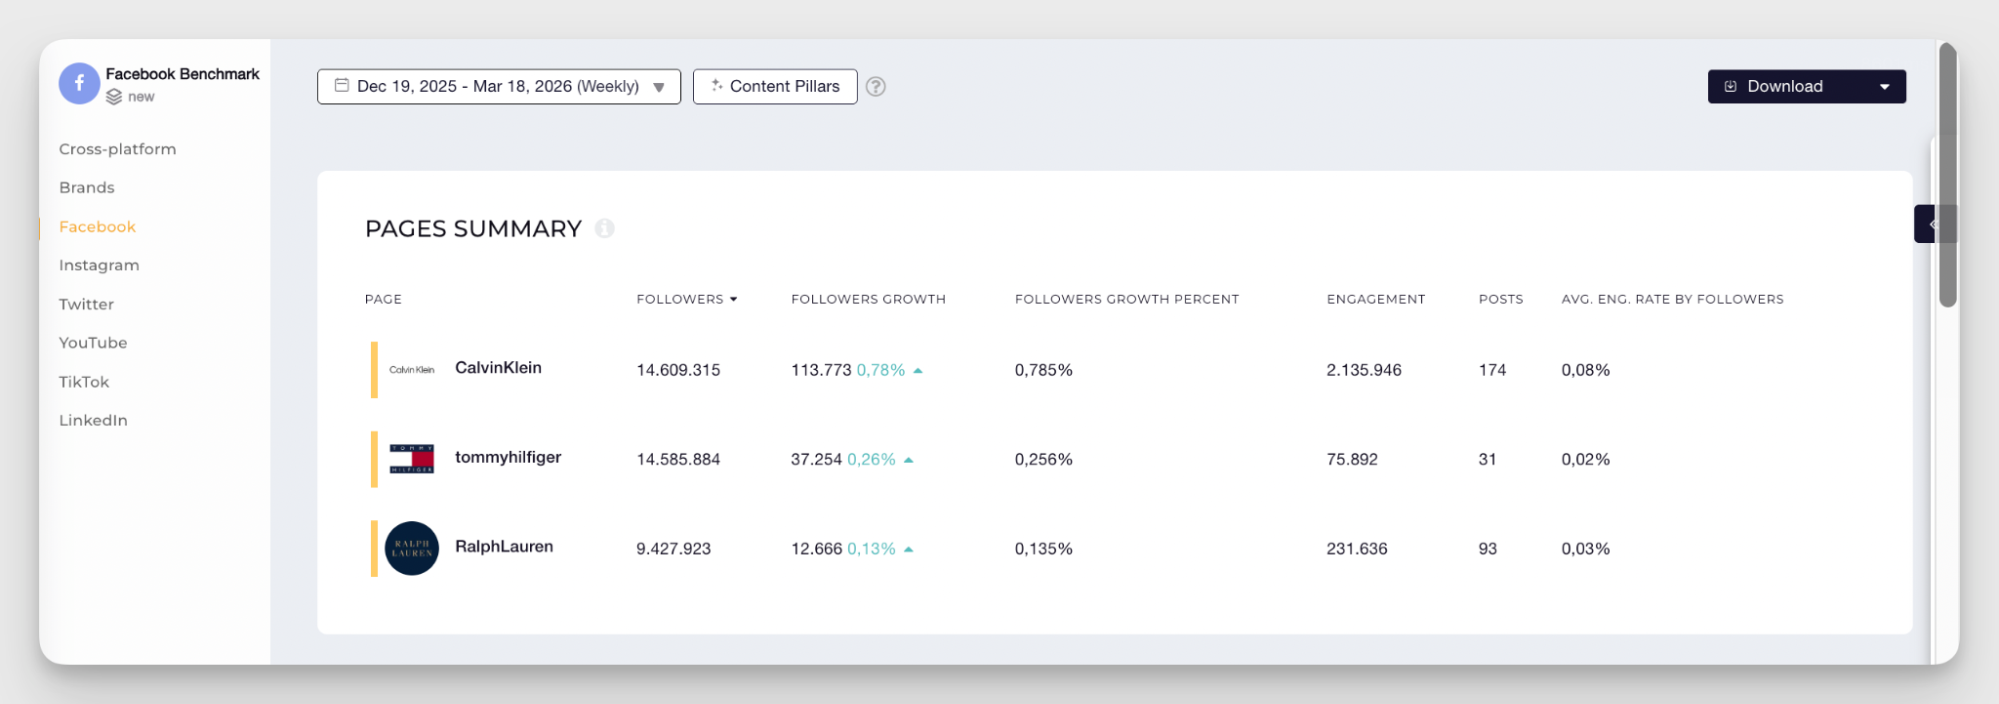Click the engagement rate 0,08%

(1585, 370)
